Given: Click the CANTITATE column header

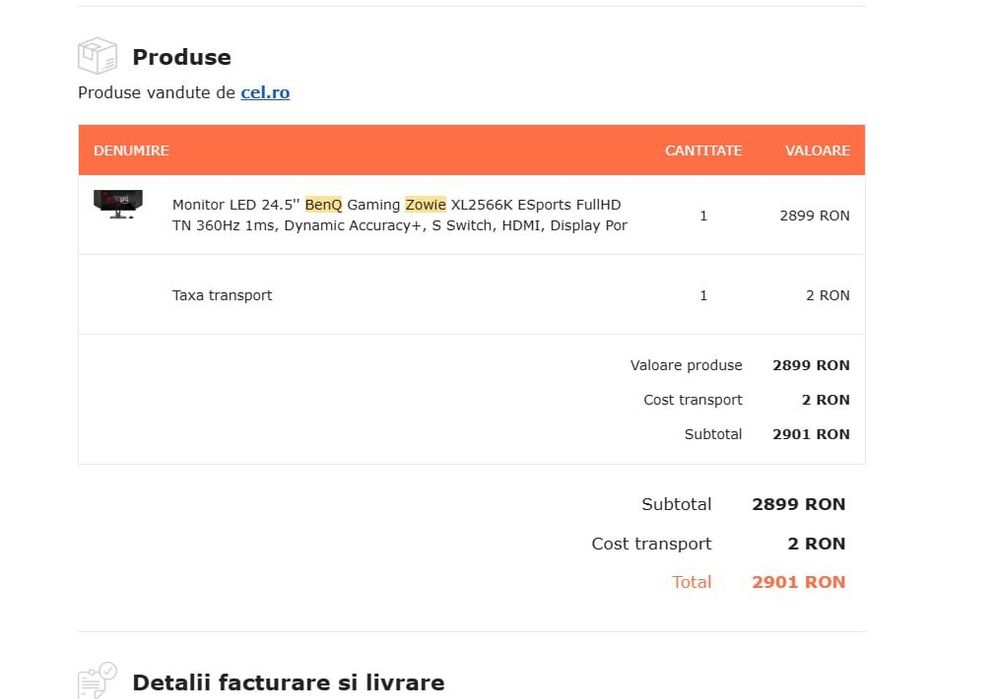Looking at the screenshot, I should [x=703, y=151].
